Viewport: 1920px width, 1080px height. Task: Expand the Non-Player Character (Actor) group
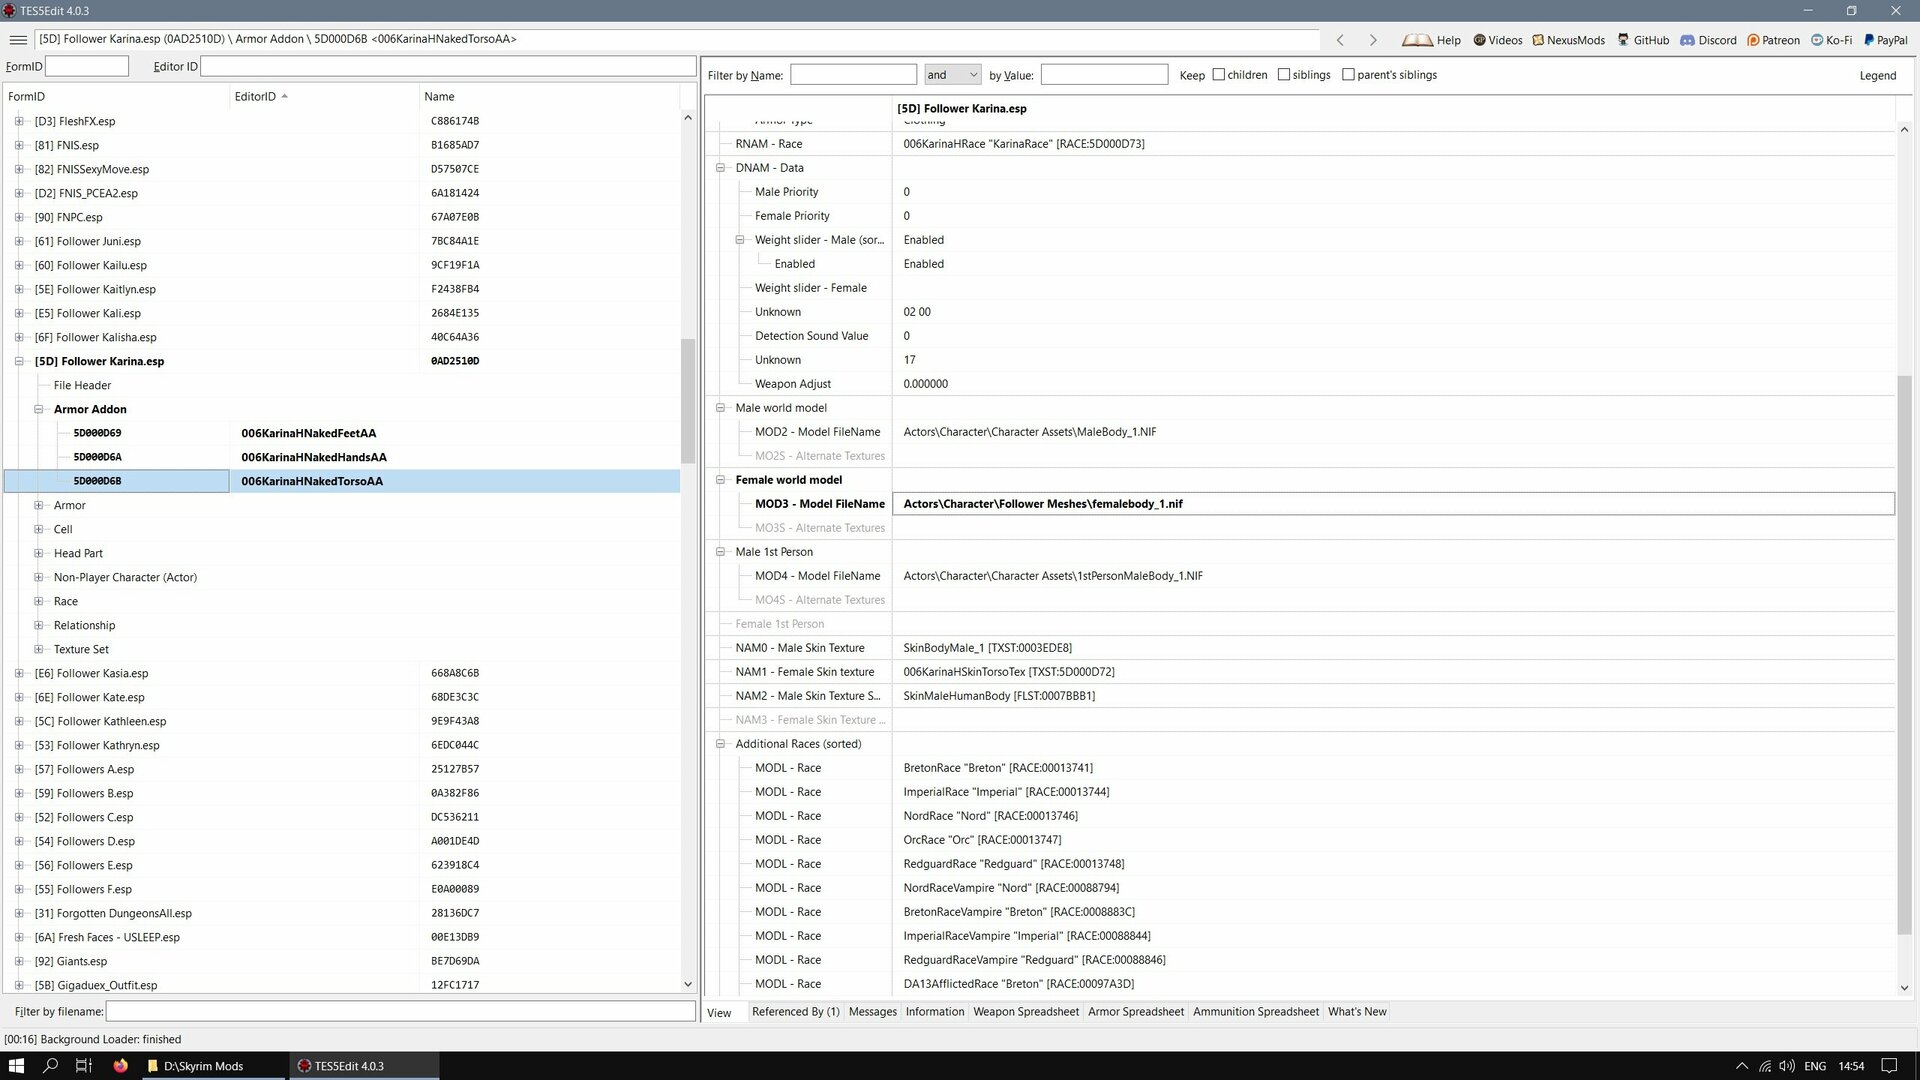coord(38,577)
